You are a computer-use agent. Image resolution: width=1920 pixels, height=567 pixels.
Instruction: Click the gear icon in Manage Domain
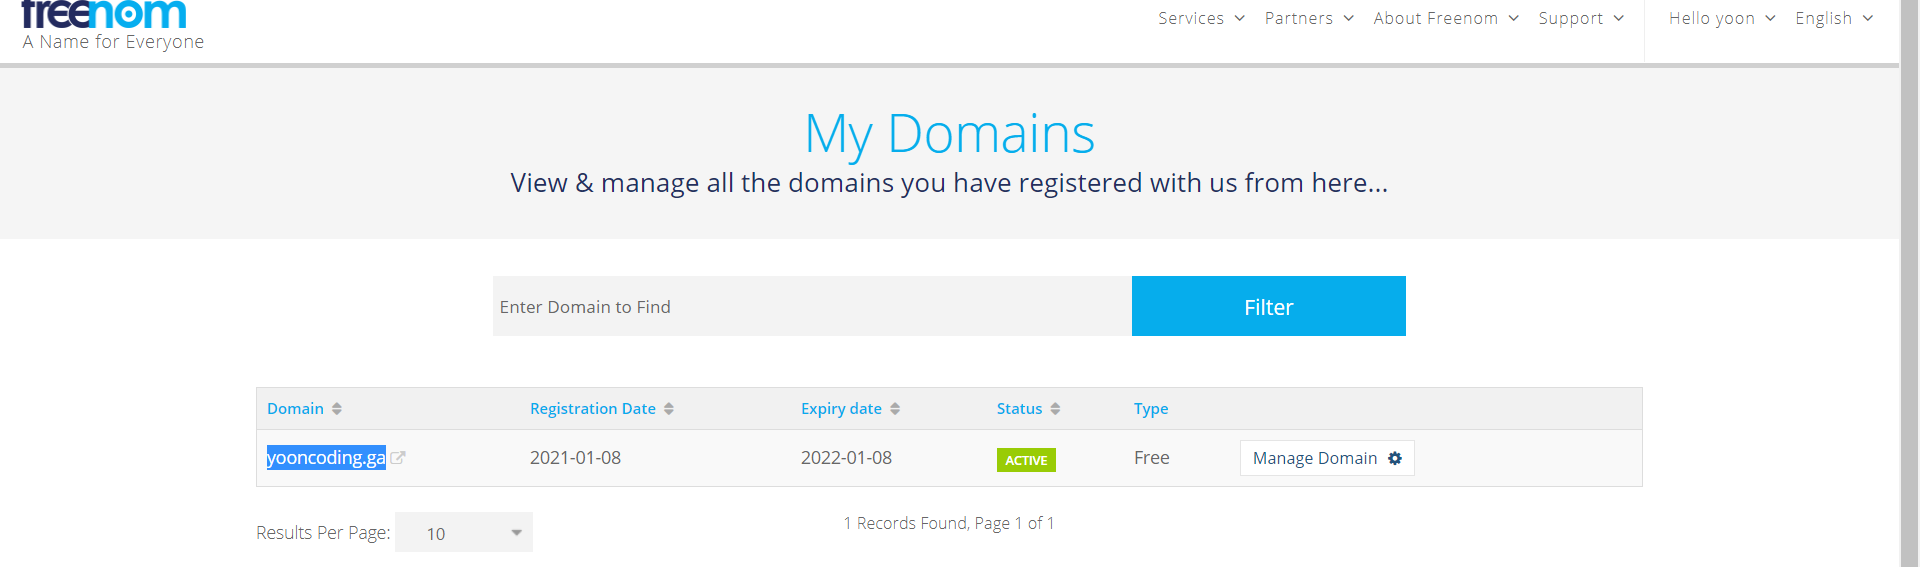coord(1395,458)
